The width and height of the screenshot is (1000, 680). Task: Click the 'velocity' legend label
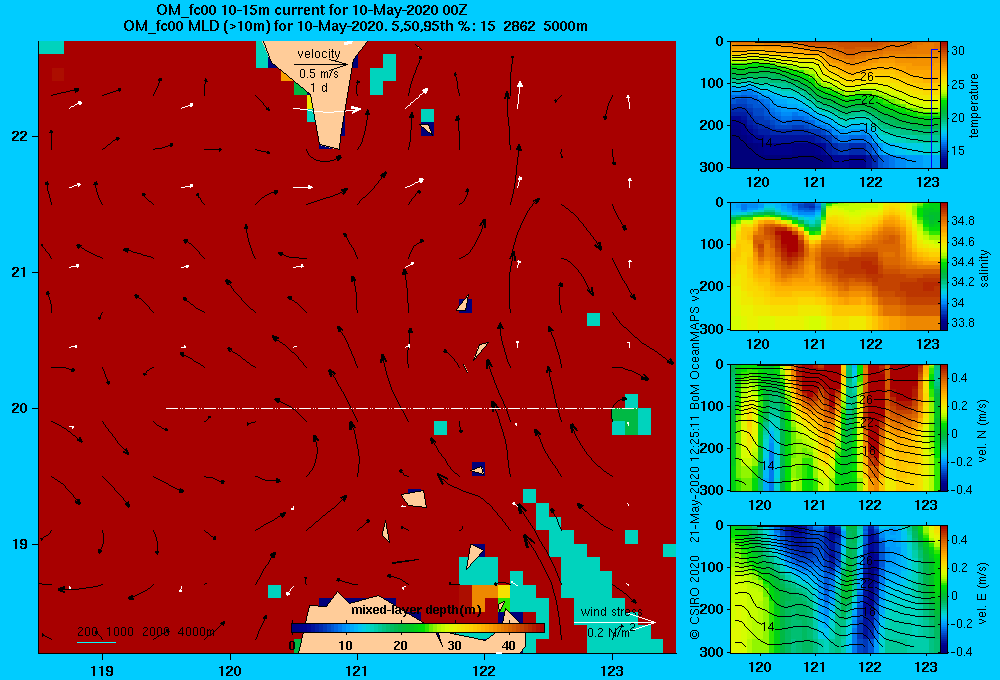tap(319, 54)
